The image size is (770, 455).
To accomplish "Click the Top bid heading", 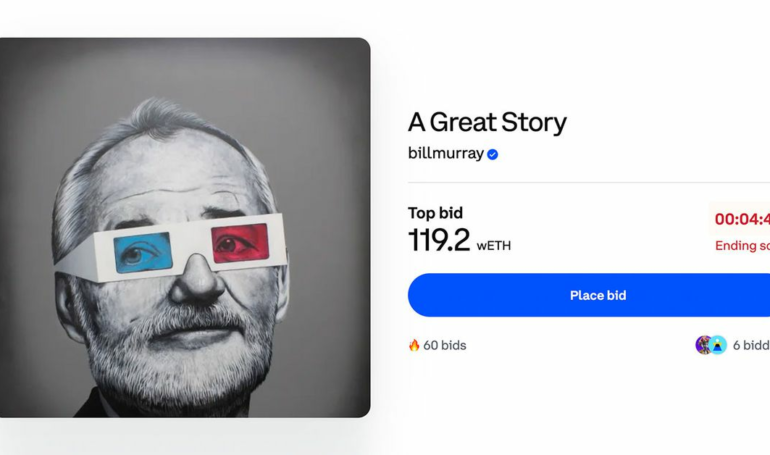I will click(x=435, y=212).
